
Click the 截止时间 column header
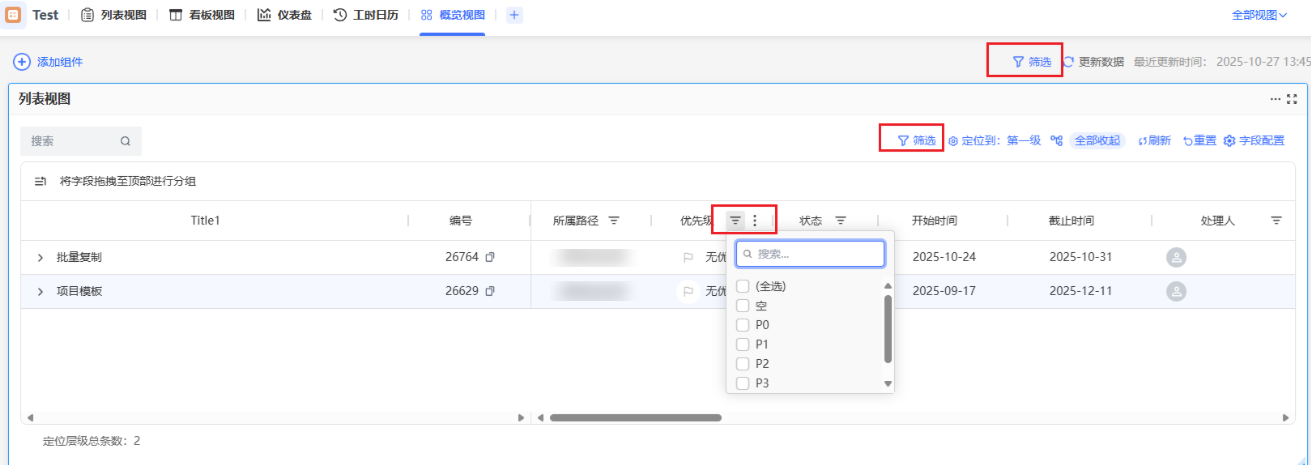click(x=1071, y=221)
